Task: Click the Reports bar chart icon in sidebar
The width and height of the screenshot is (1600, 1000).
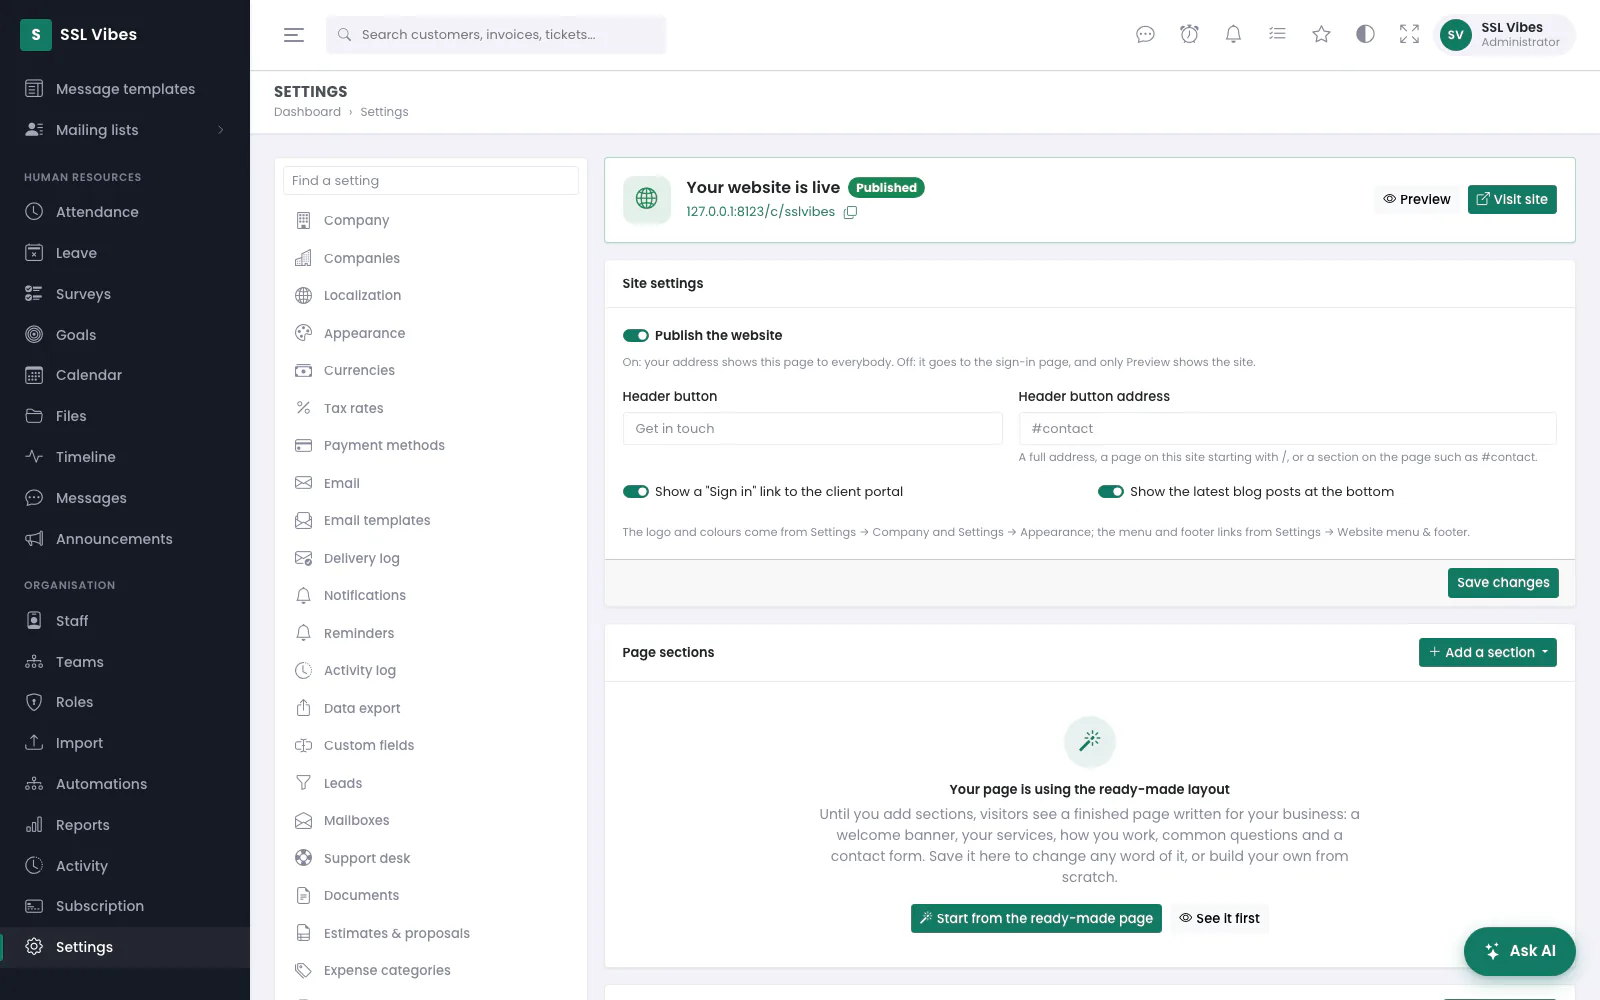Action: point(34,825)
